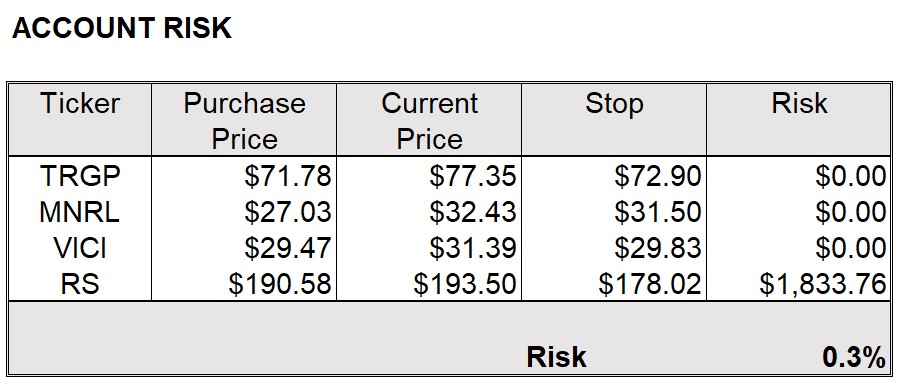Viewport: 902px width, 390px height.
Task: Select MNRL current price $32.43
Action: pyautogui.click(x=472, y=212)
